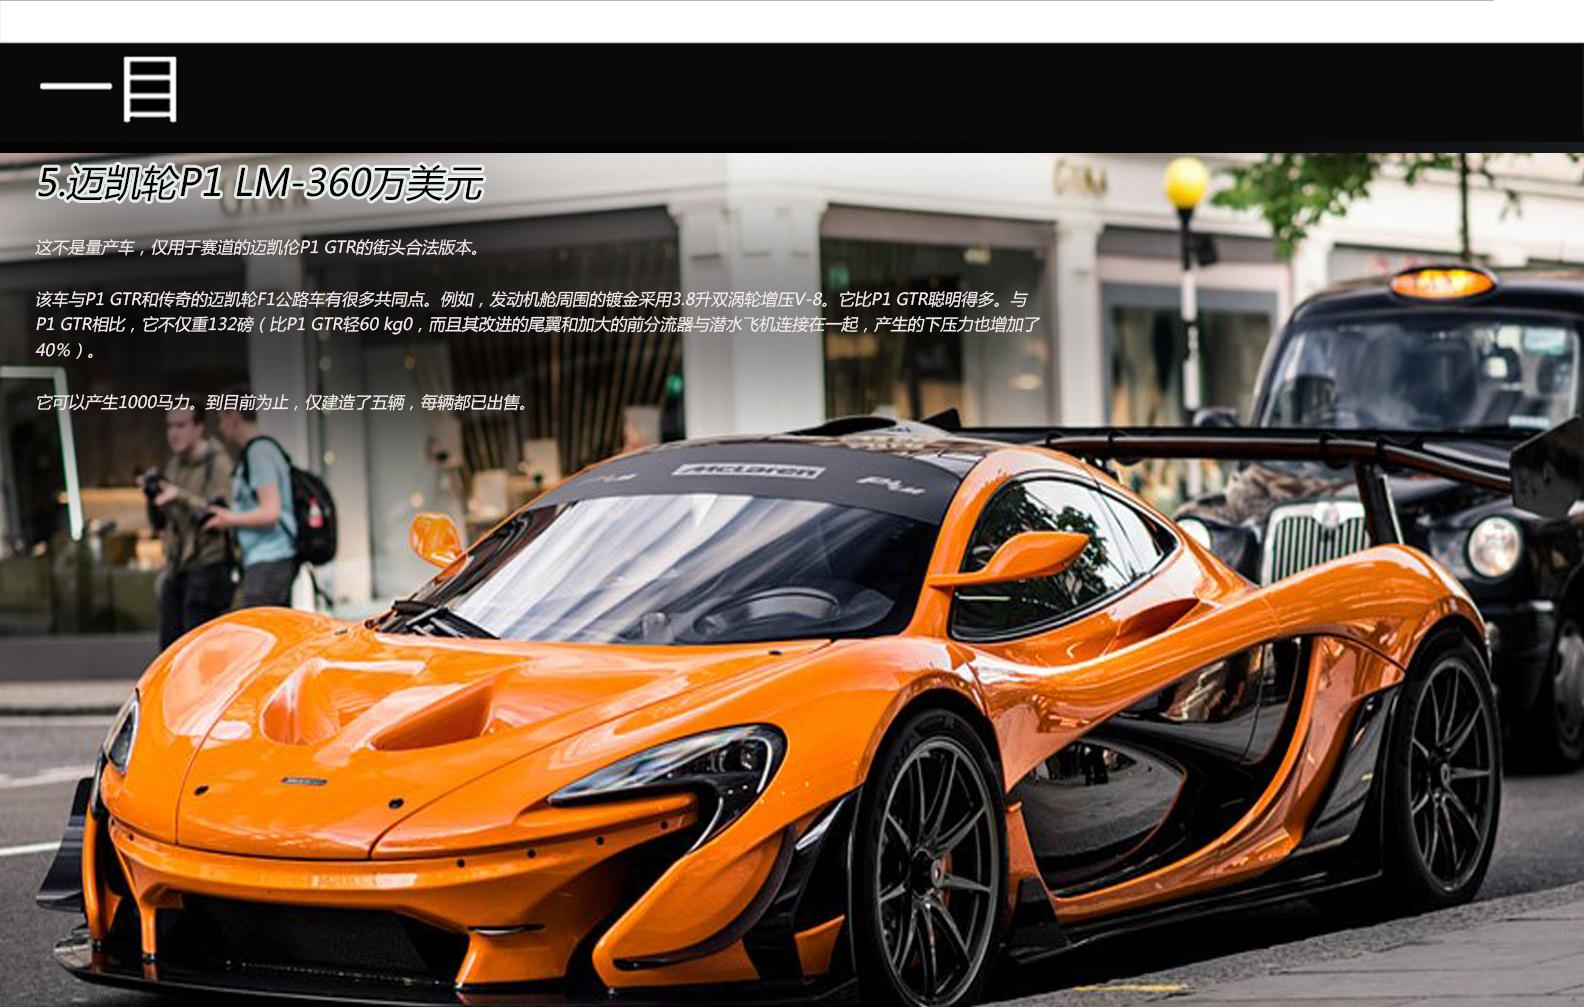Click the black header bar
Screen dimensions: 1584x1007
792,97
